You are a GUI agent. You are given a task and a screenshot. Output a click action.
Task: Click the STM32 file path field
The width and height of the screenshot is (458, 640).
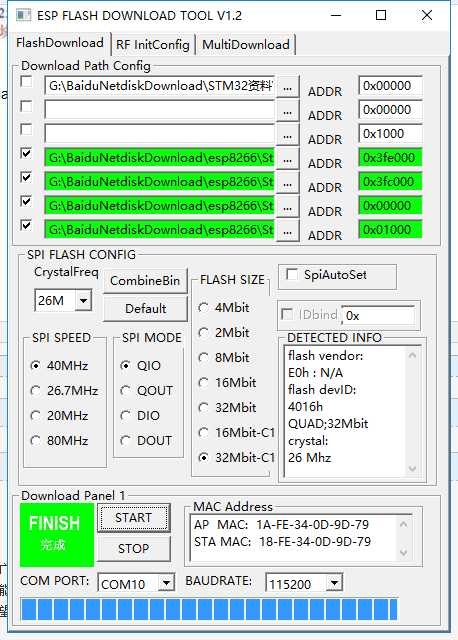tap(160, 86)
